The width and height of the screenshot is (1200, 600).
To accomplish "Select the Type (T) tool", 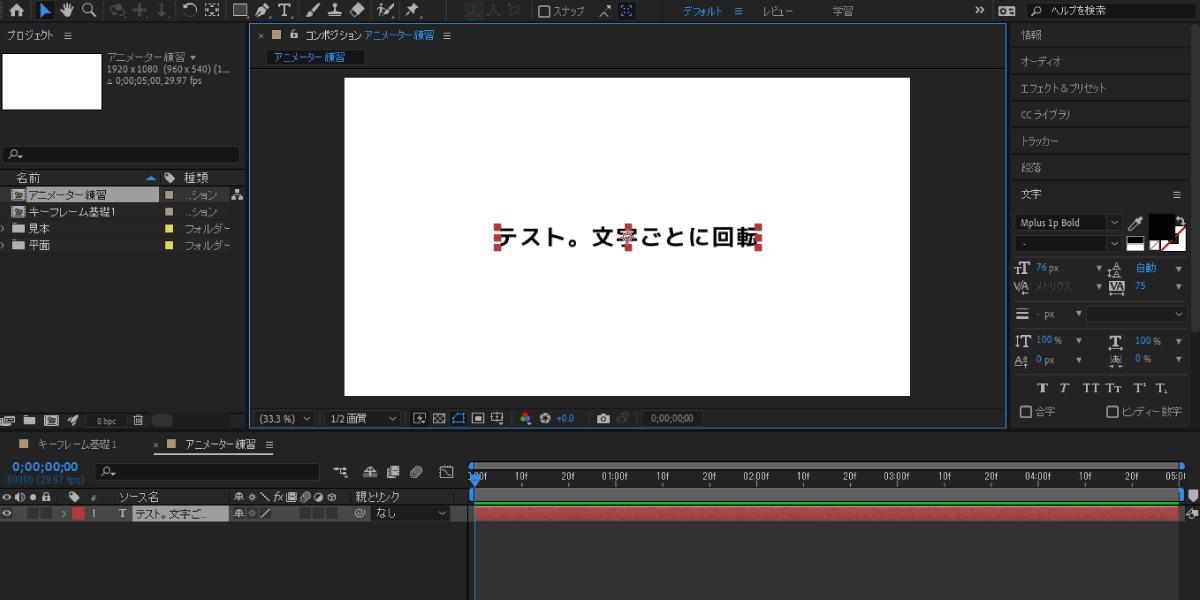I will [x=285, y=11].
